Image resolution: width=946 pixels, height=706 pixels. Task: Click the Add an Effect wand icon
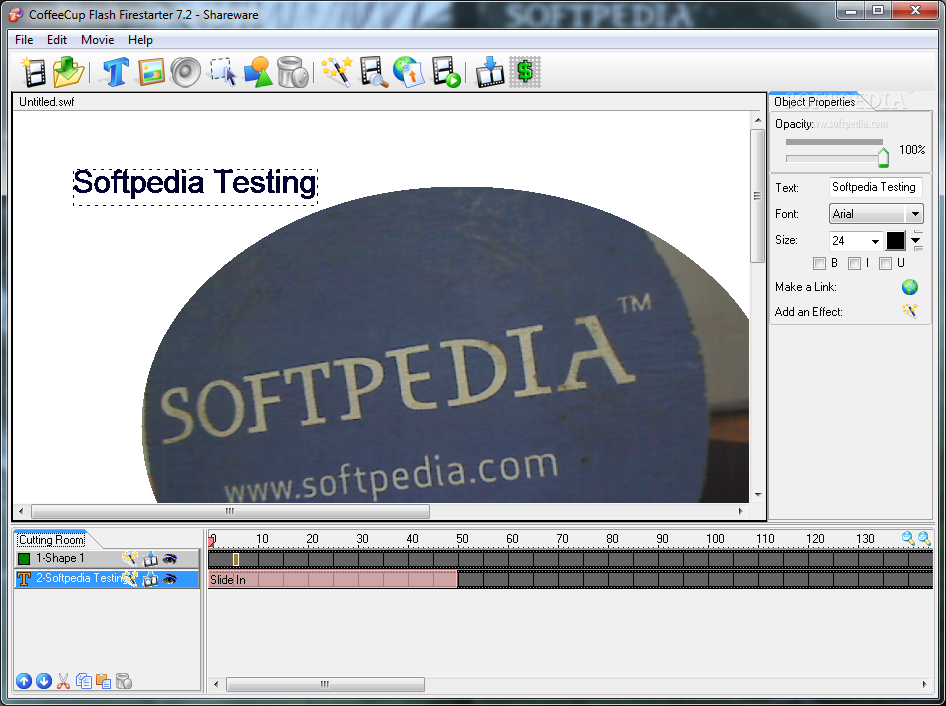[910, 311]
